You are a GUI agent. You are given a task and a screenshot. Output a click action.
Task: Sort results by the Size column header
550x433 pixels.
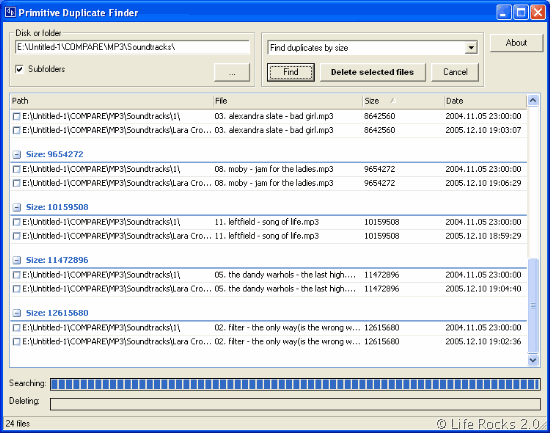[403, 101]
